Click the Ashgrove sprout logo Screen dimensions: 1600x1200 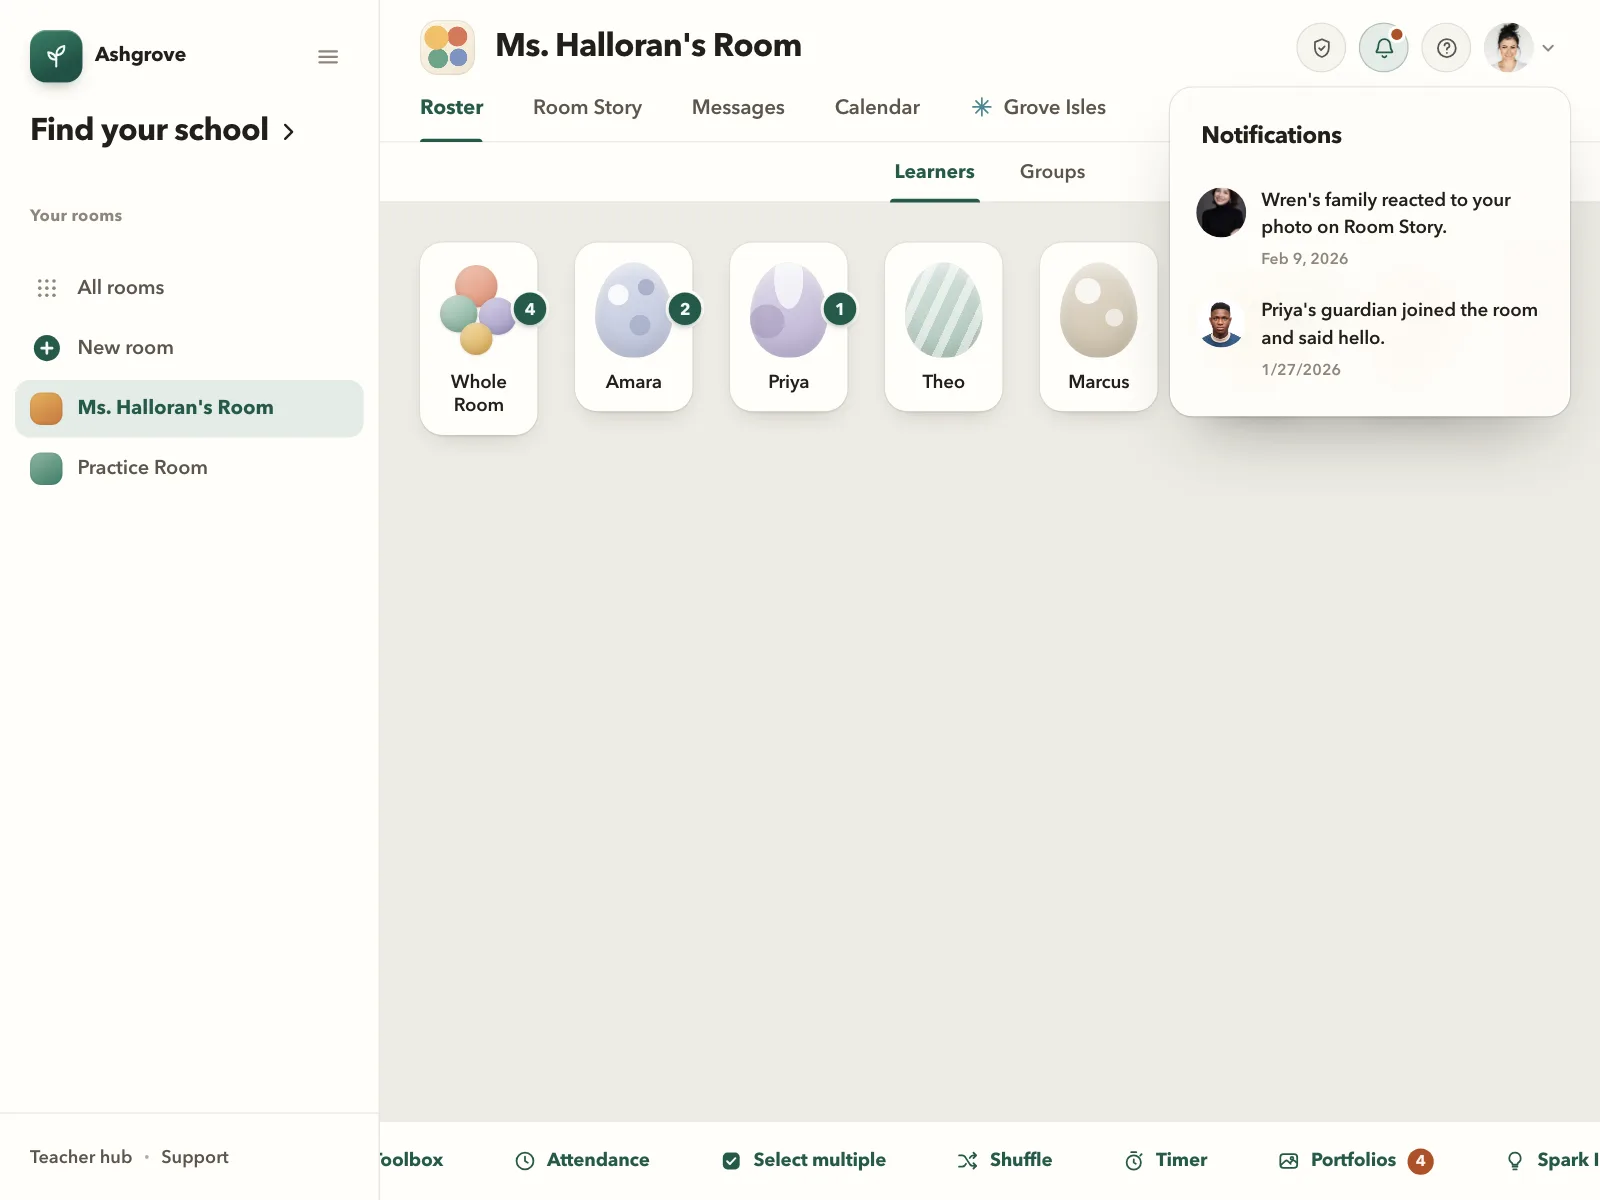(56, 56)
